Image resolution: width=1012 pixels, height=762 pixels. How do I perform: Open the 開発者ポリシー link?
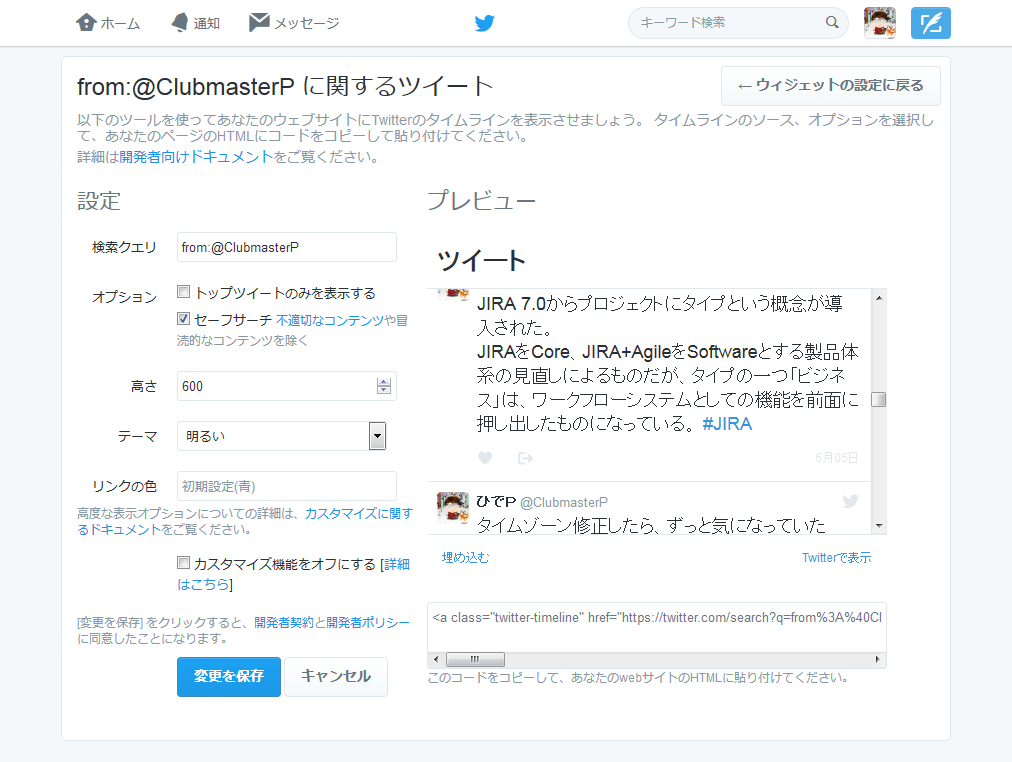point(368,622)
